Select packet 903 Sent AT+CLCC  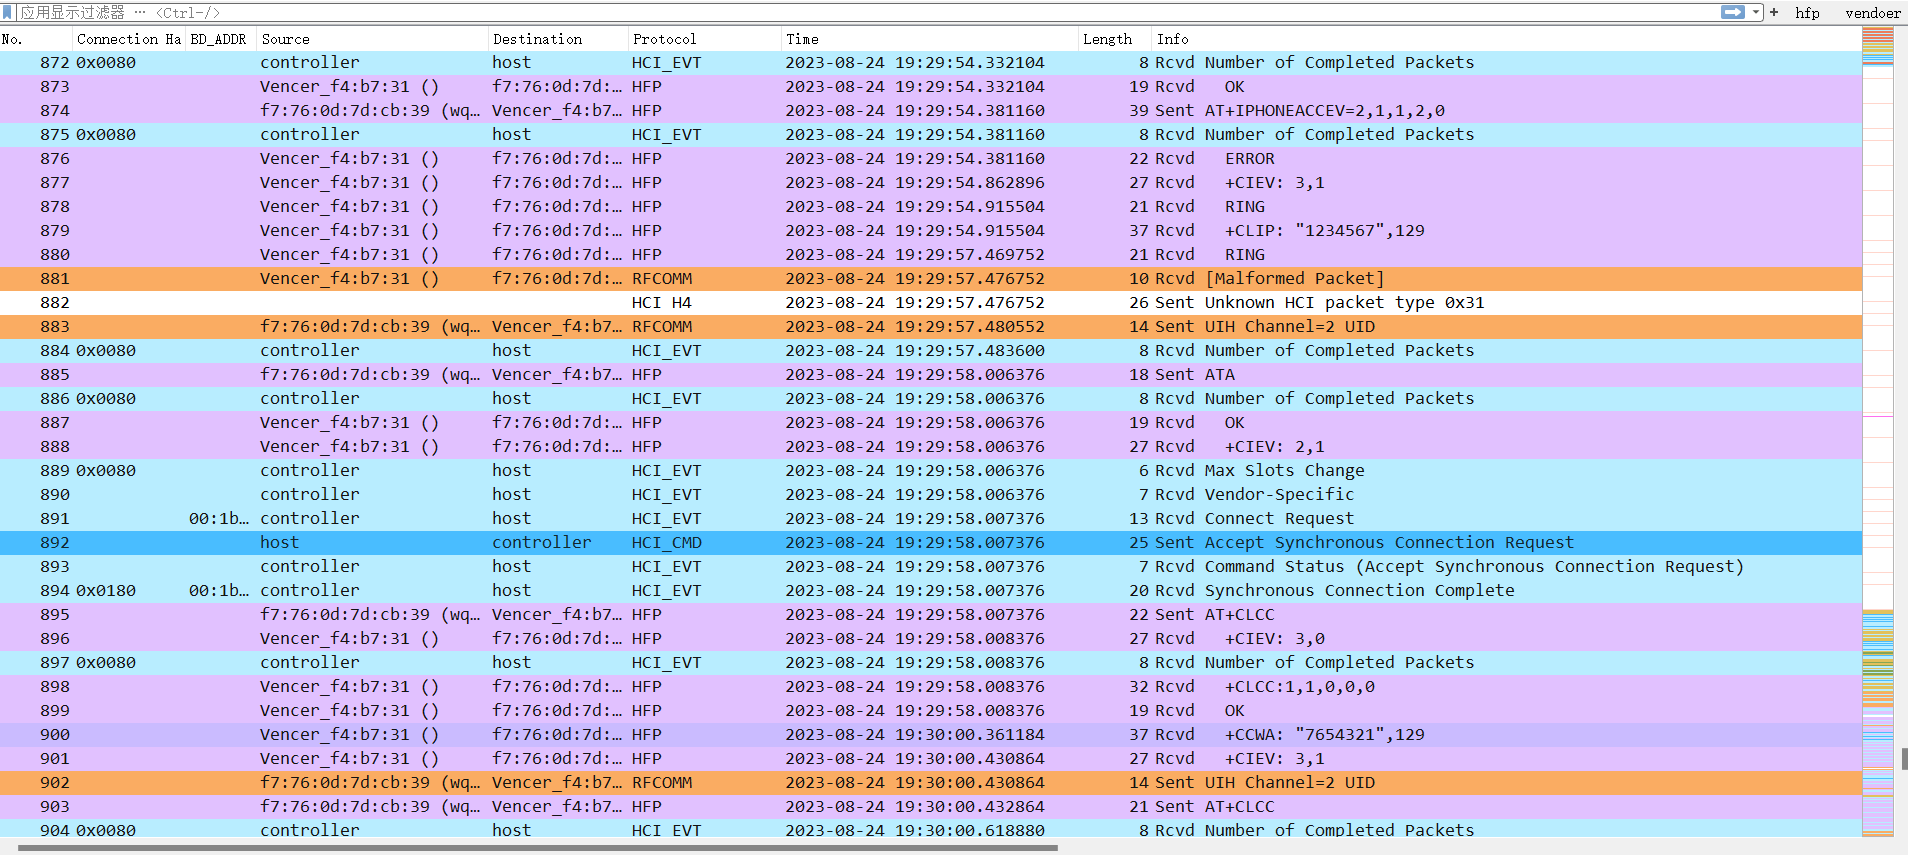point(930,806)
